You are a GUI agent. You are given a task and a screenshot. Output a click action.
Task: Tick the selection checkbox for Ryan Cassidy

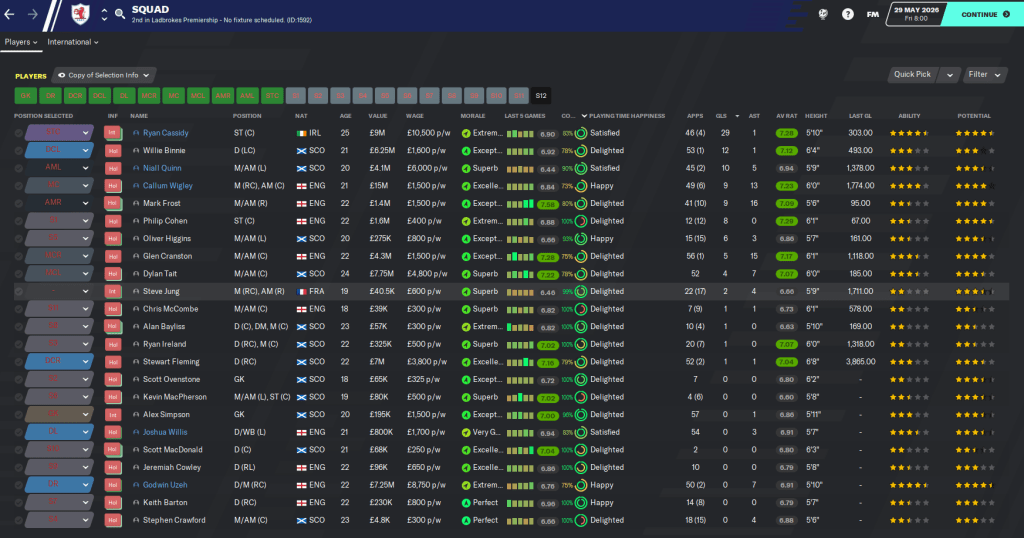(x=19, y=133)
